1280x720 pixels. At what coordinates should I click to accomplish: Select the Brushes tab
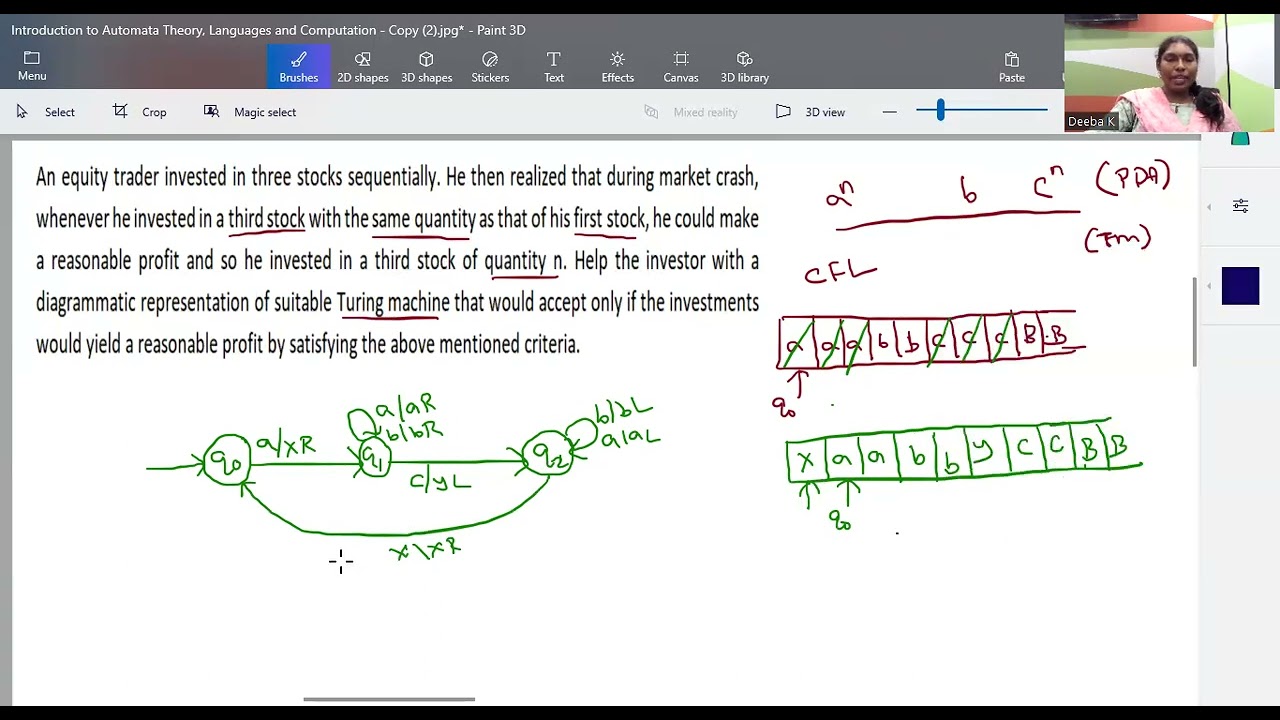(x=298, y=67)
